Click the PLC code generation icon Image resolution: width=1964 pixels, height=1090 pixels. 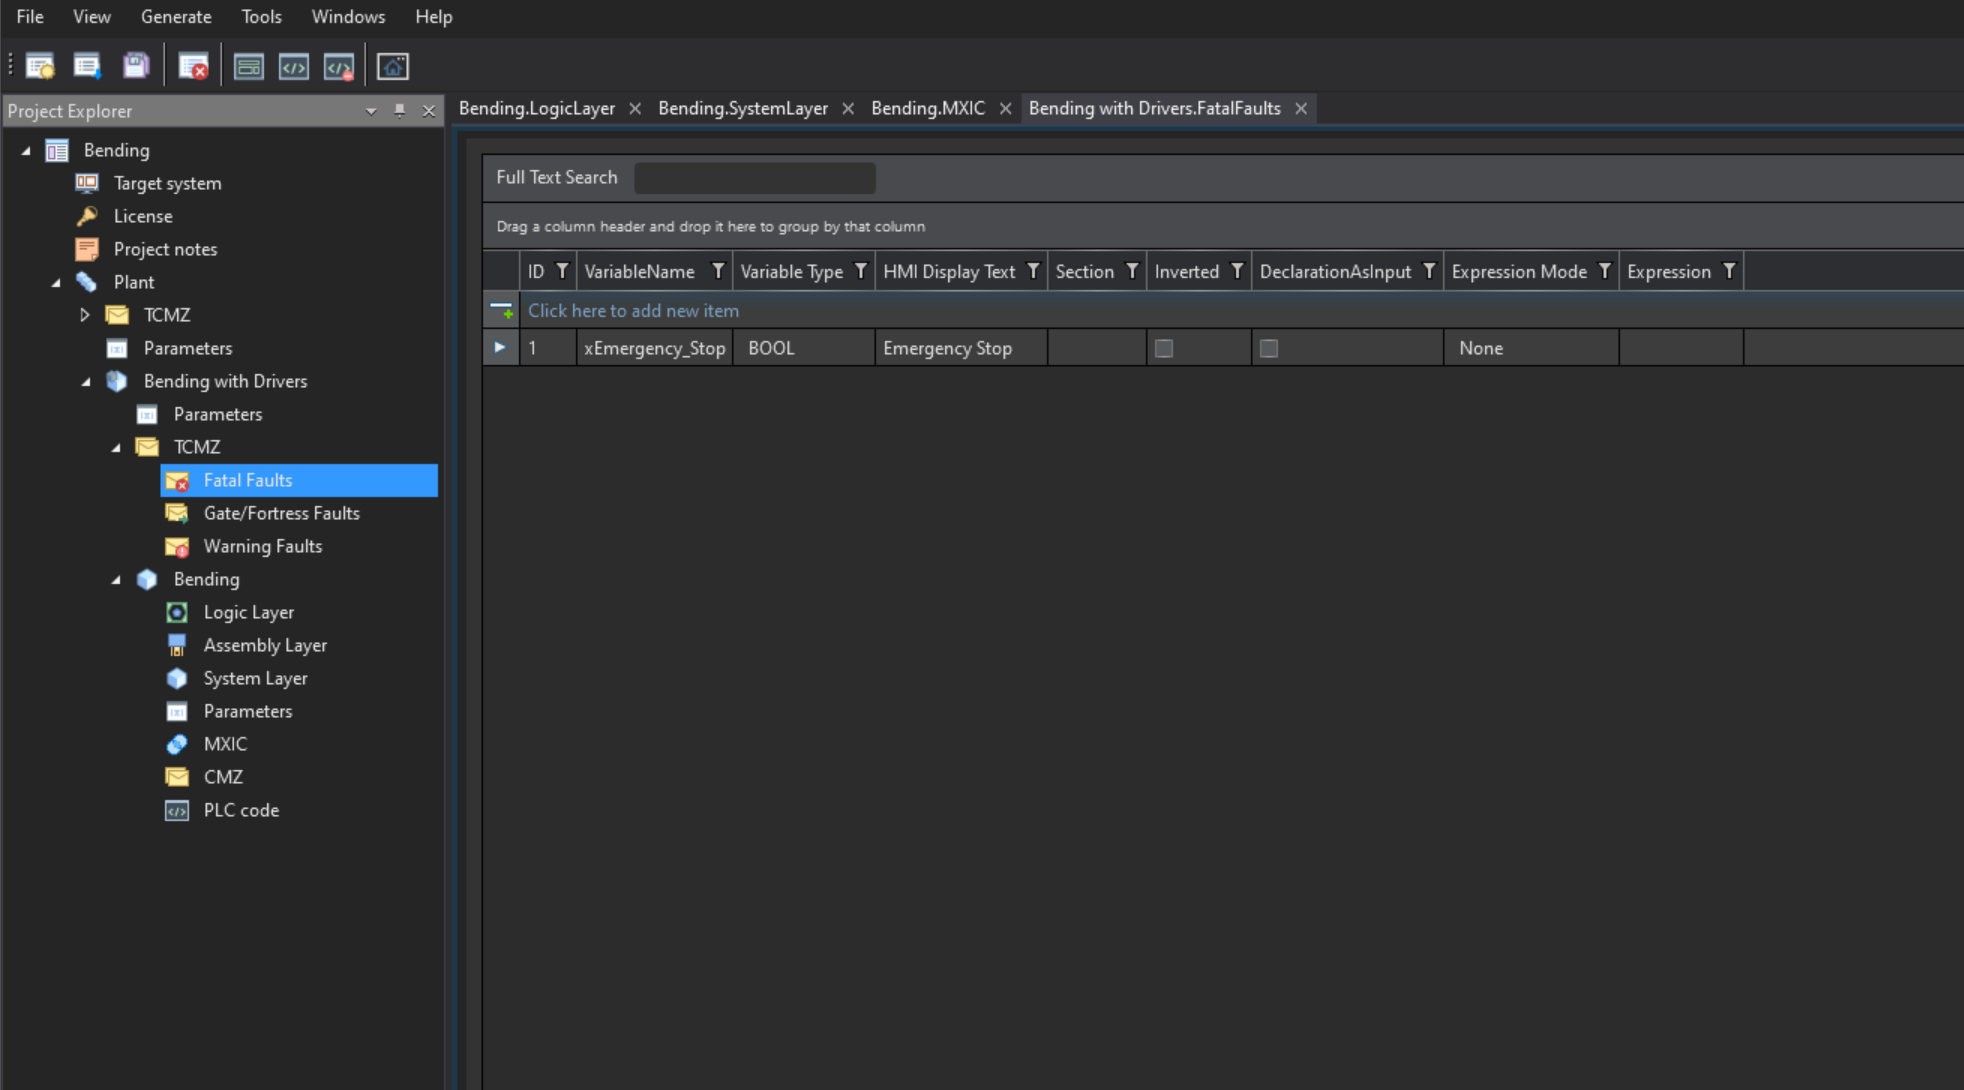pyautogui.click(x=293, y=66)
